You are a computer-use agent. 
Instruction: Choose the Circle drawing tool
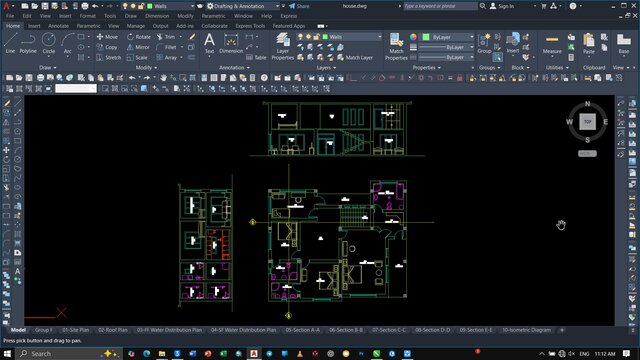(49, 43)
